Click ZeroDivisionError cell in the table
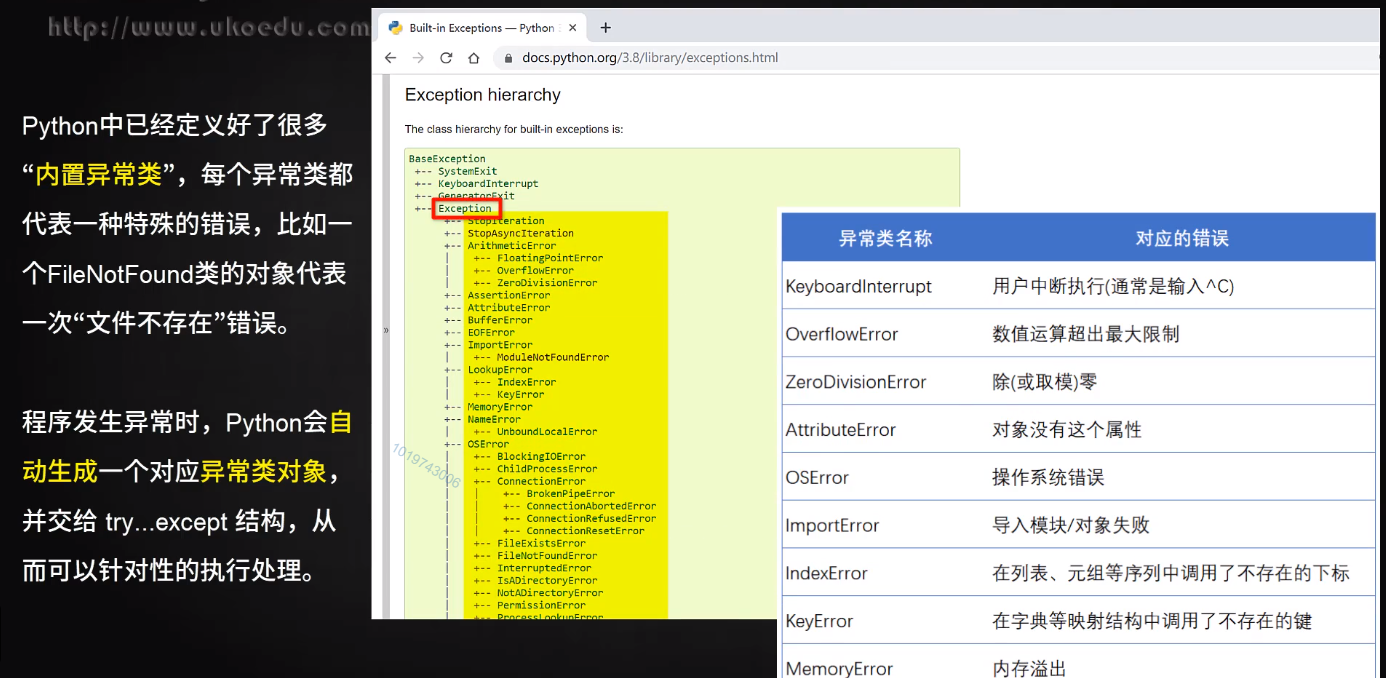Screen dimensions: 1386x678 click(x=856, y=382)
